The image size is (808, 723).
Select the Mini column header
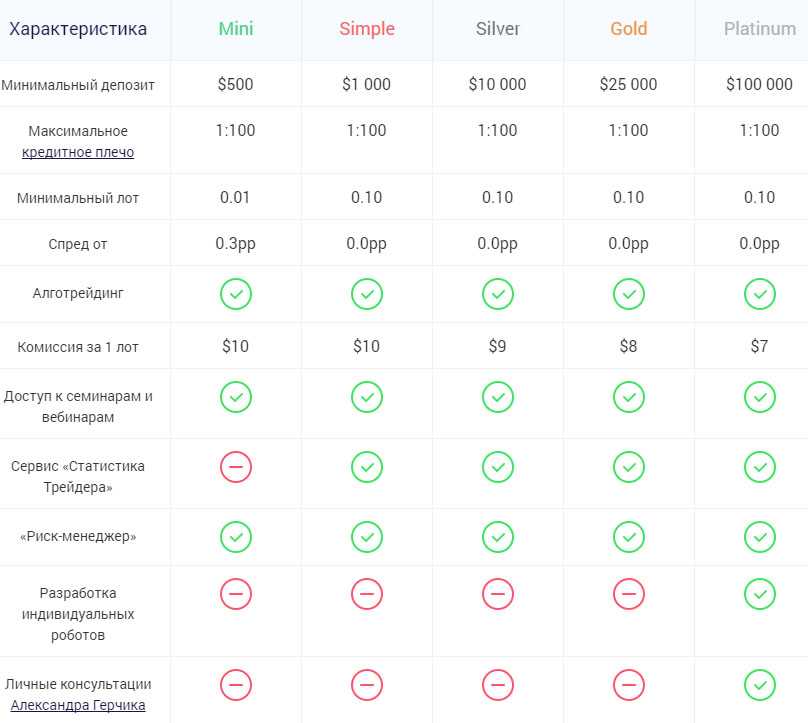click(236, 29)
